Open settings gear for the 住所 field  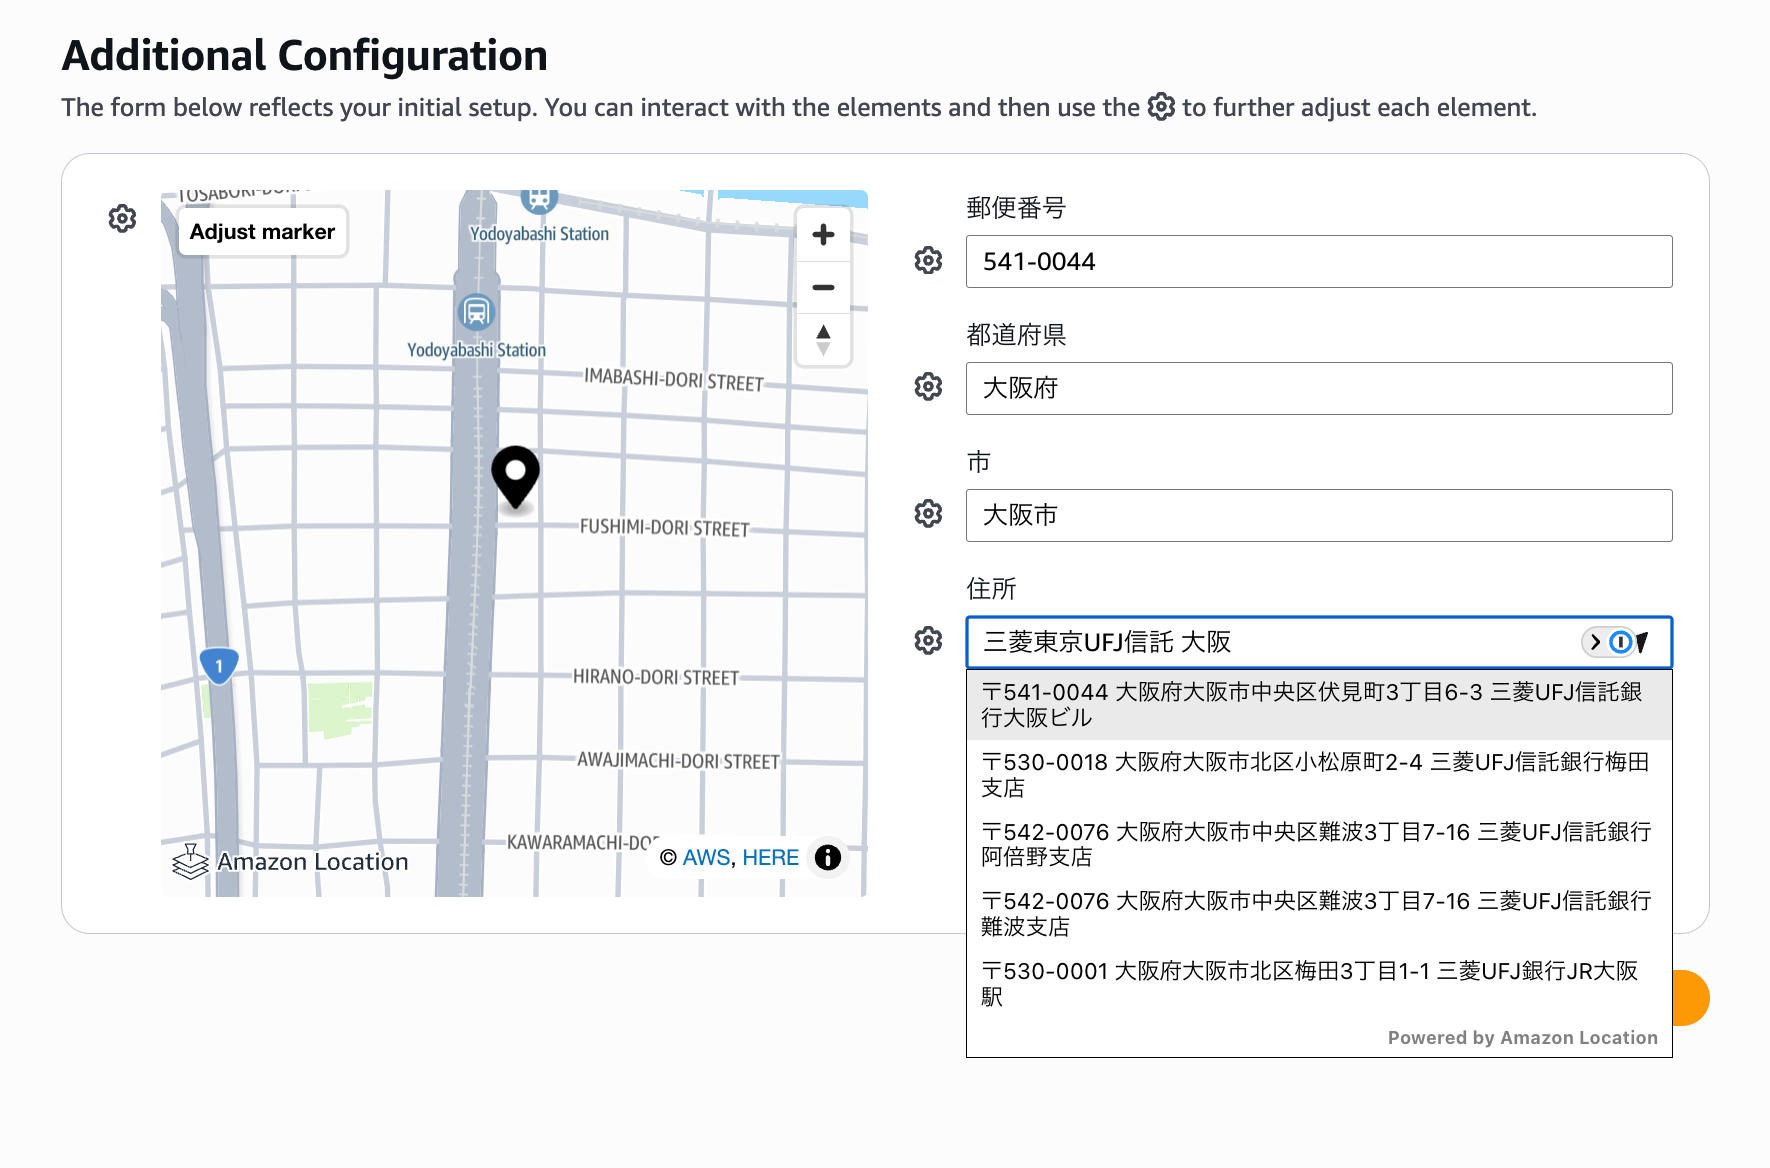(x=928, y=641)
